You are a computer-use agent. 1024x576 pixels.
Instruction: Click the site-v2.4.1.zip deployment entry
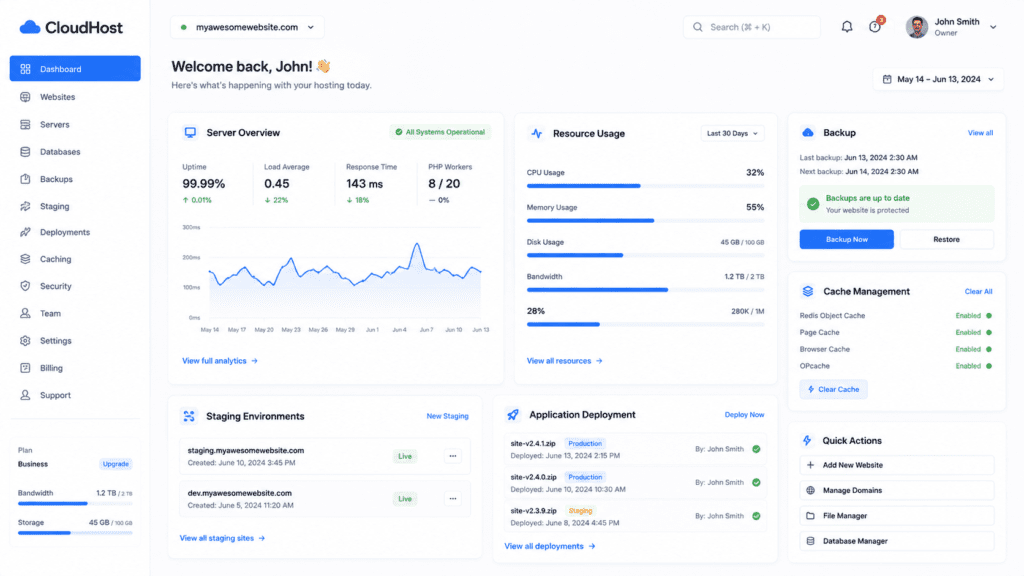pyautogui.click(x=635, y=449)
